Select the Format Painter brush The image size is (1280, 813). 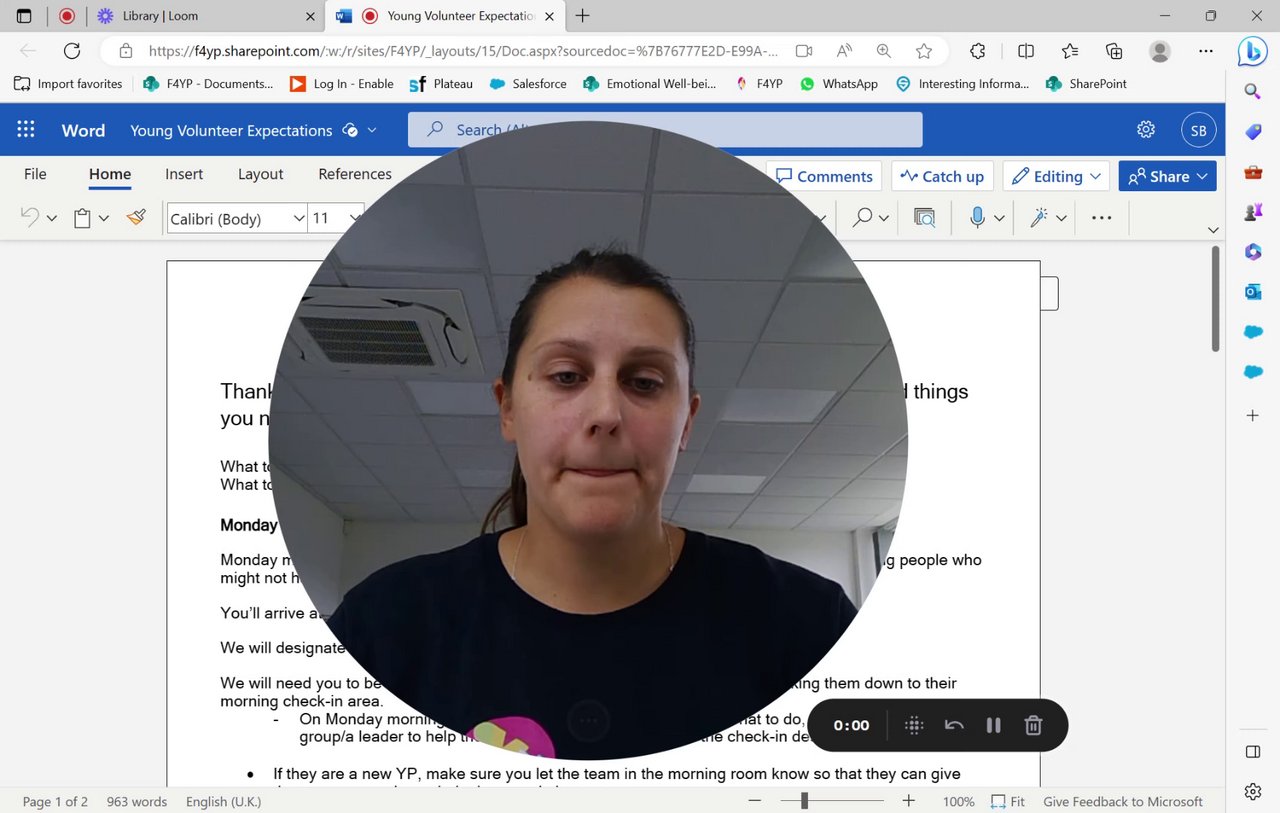pyautogui.click(x=137, y=217)
